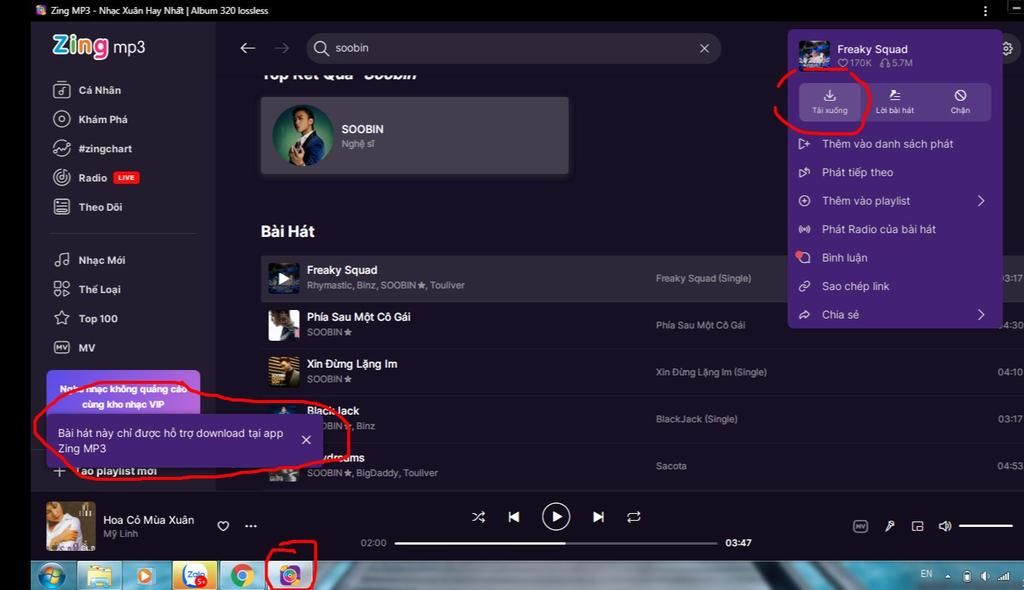The image size is (1024, 590).
Task: Open karaoke lyrics microphone icon
Action: click(889, 526)
